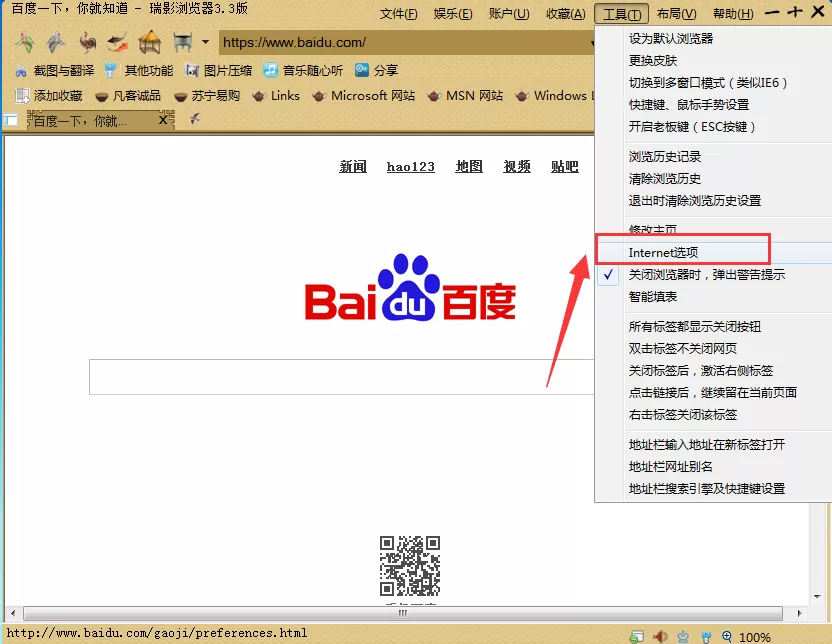Click the blue icon beside 其他功能
This screenshot has height=644, width=832.
(x=110, y=71)
